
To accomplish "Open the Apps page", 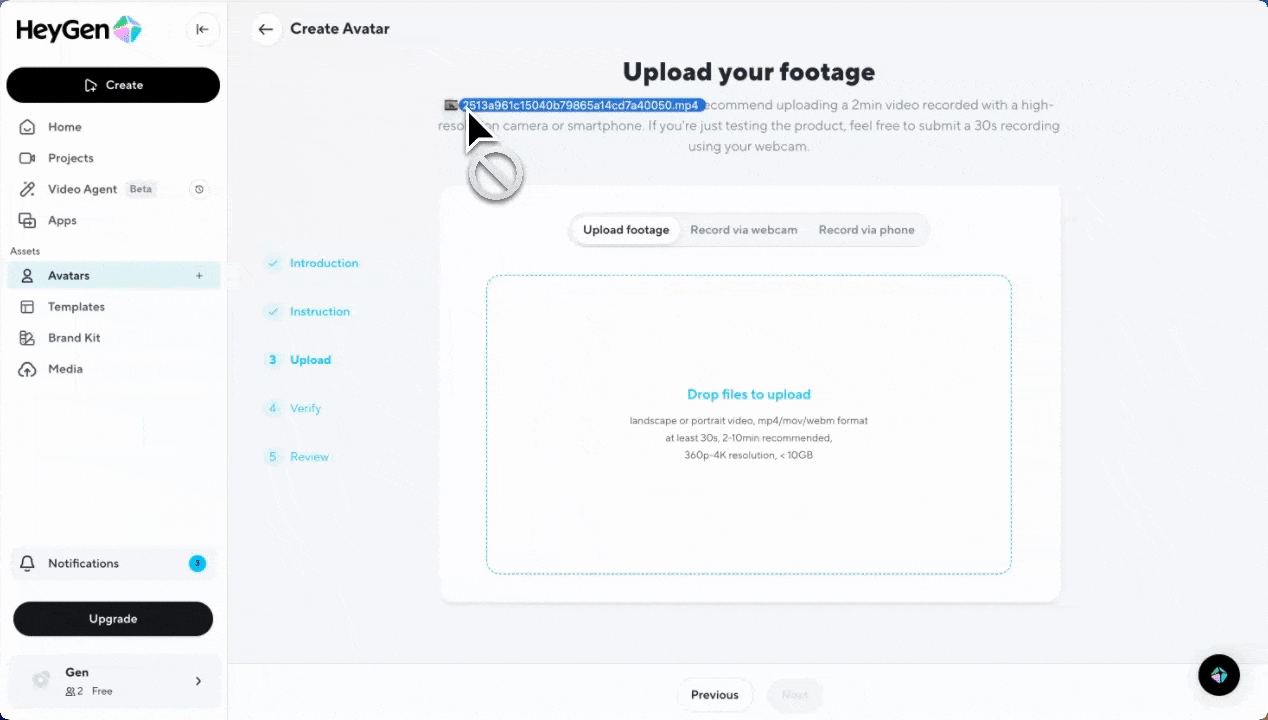I will [62, 220].
